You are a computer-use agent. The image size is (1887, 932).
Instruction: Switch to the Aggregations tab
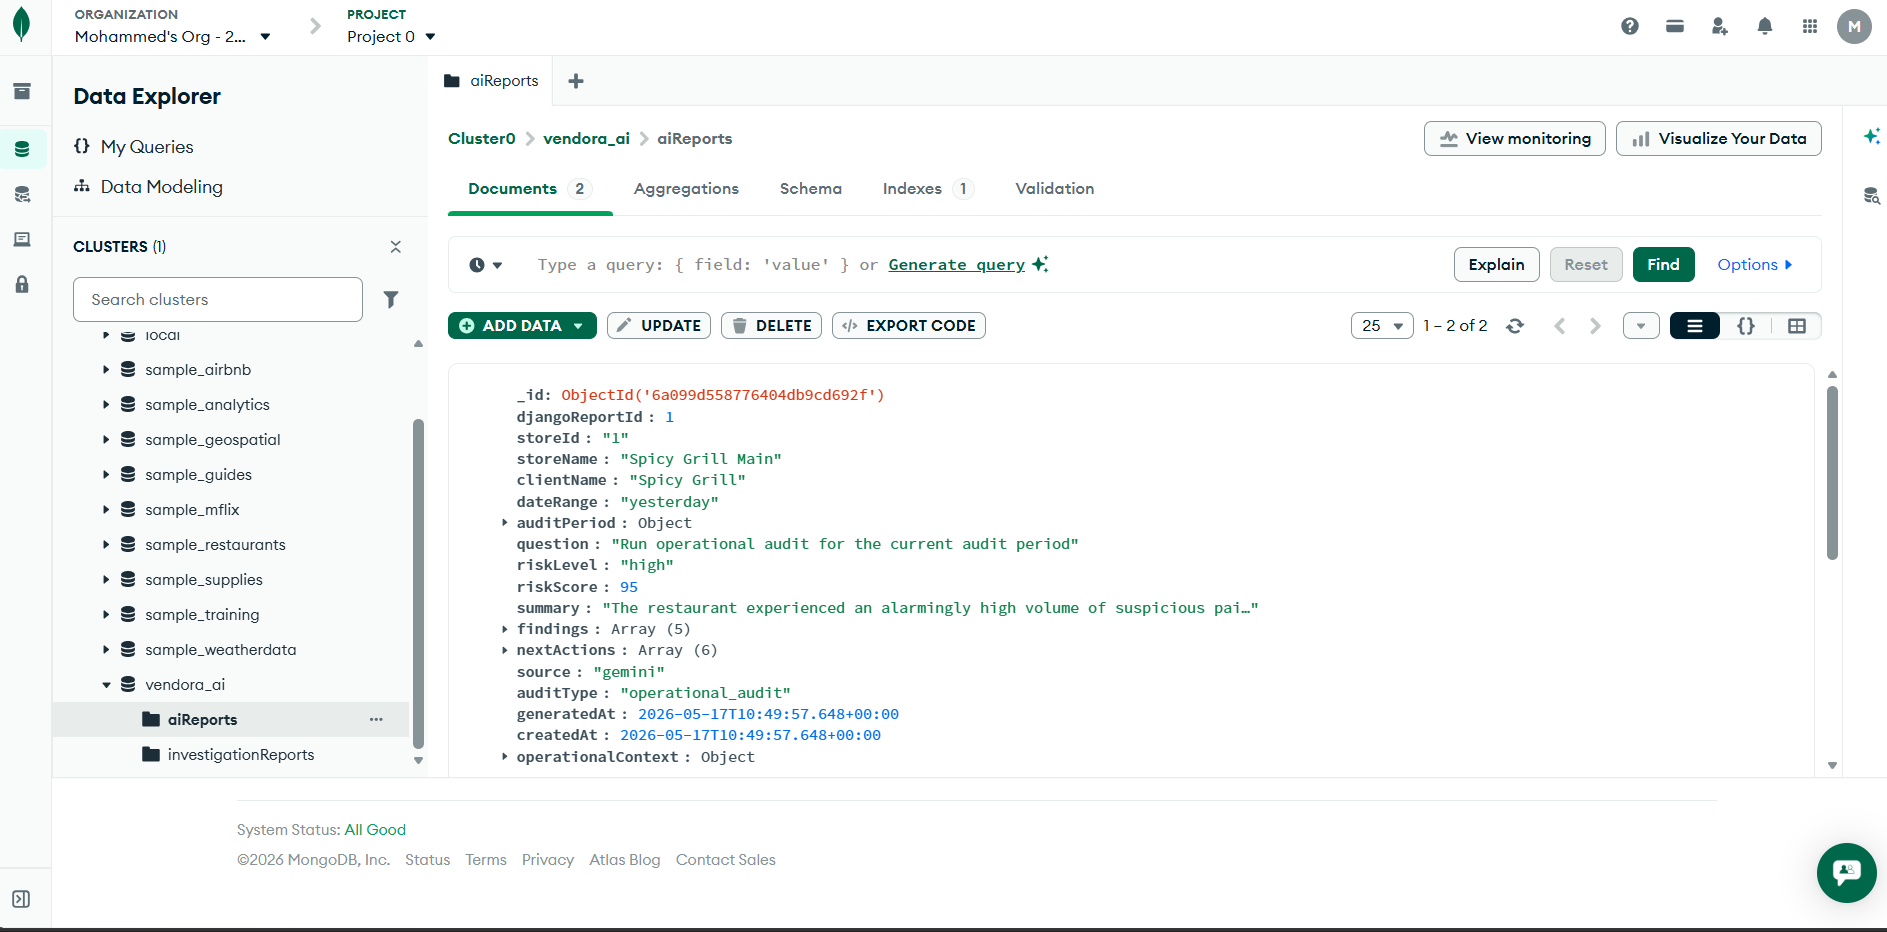click(x=686, y=189)
